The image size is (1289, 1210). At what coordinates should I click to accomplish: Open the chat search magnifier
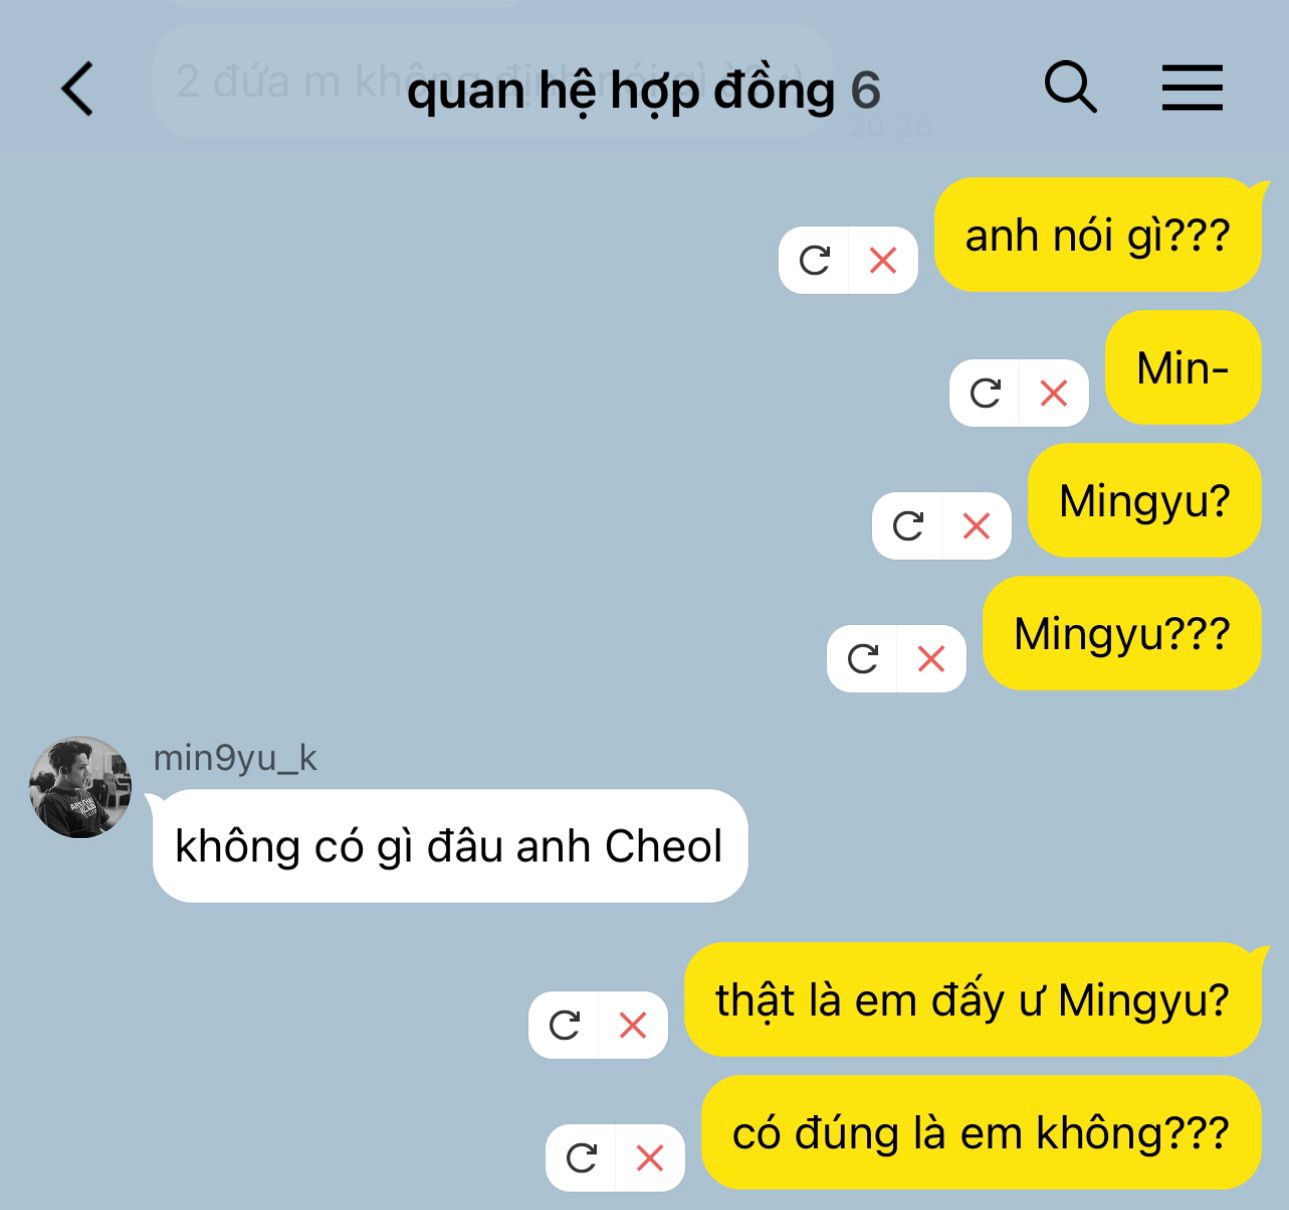1070,86
